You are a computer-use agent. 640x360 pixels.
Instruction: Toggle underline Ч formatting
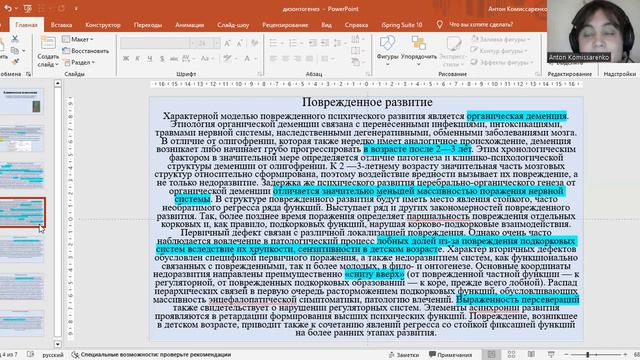point(150,59)
